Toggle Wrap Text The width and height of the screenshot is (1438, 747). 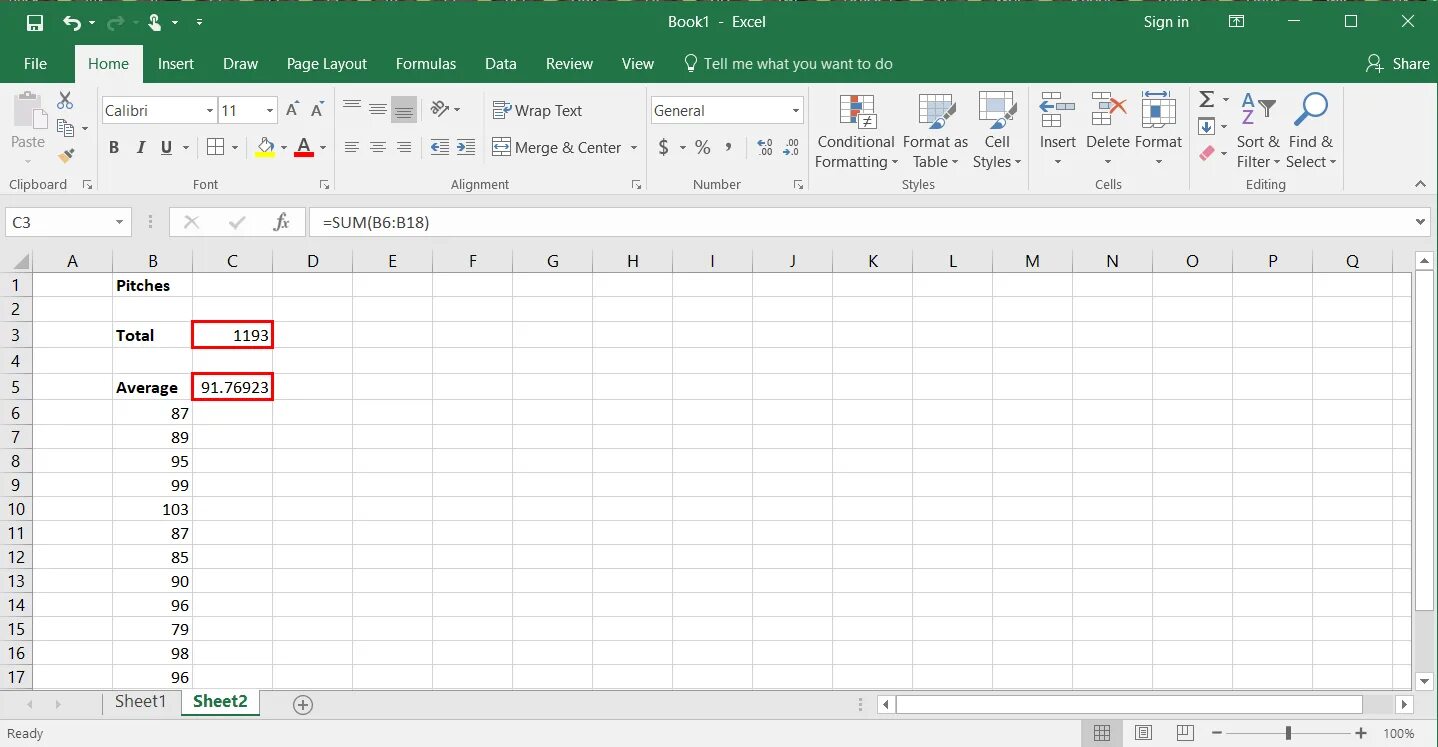pyautogui.click(x=537, y=110)
